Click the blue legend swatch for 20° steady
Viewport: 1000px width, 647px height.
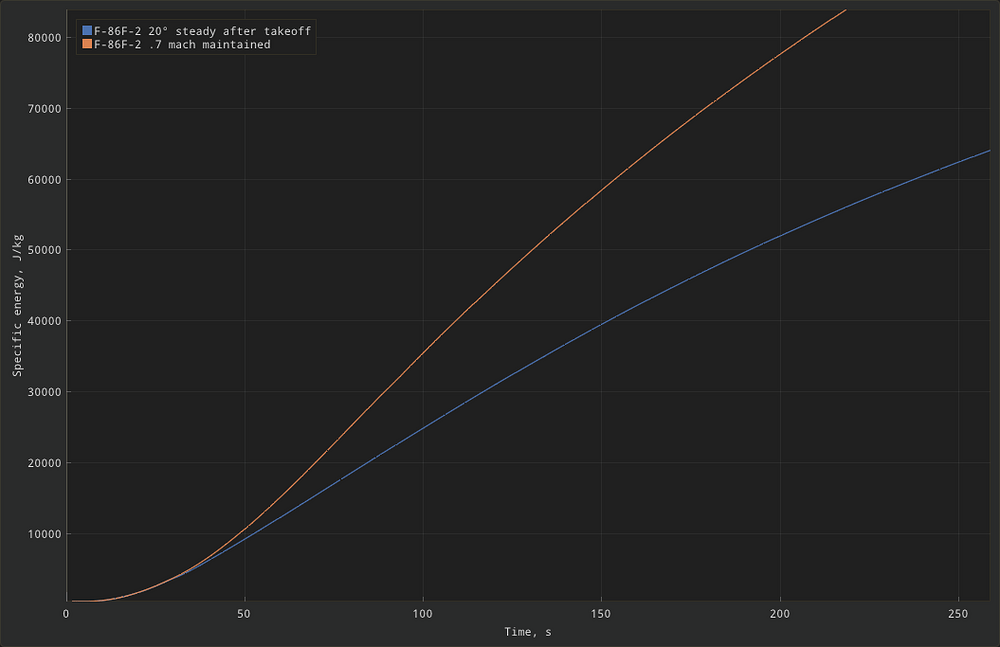click(x=87, y=31)
